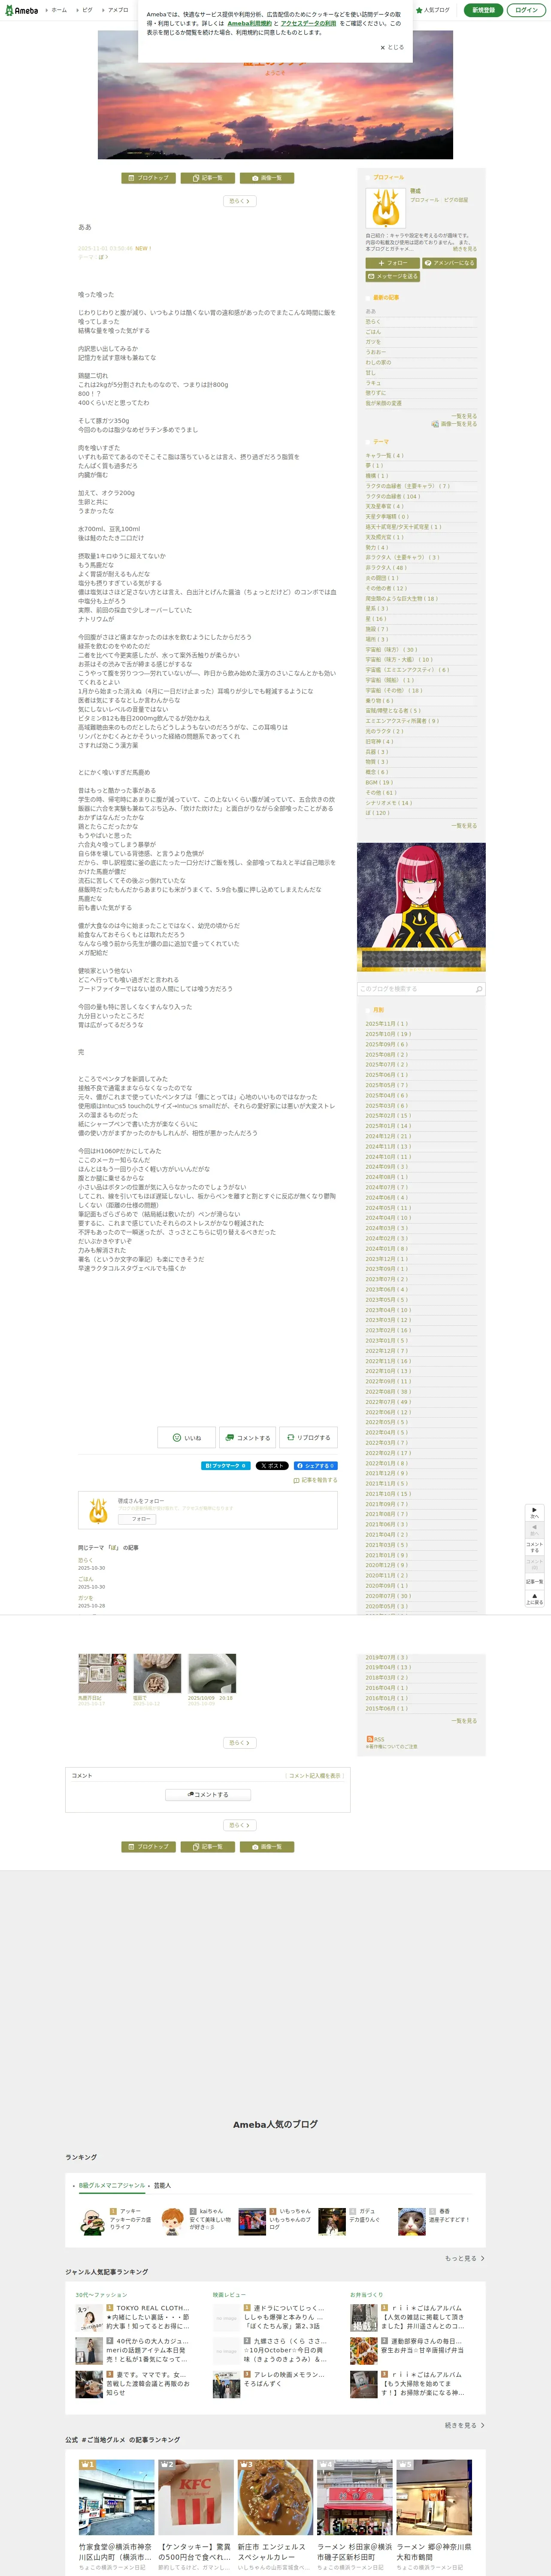
Task: Click the 新規登録 button
Action: click(x=483, y=10)
